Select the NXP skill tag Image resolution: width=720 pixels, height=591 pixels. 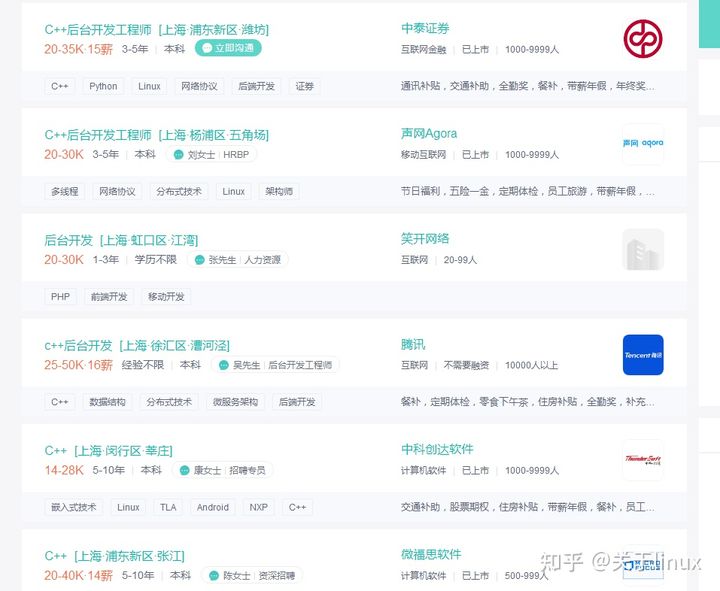click(259, 507)
